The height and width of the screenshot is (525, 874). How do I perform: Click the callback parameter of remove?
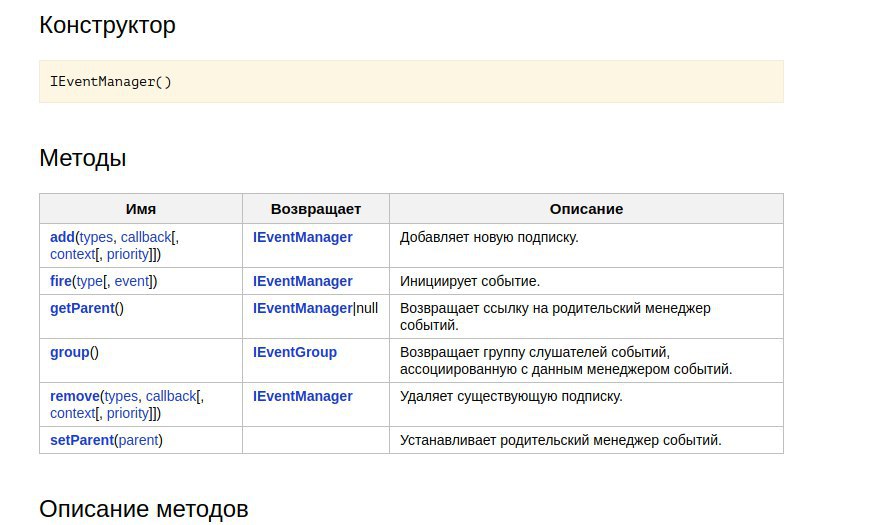click(x=171, y=397)
